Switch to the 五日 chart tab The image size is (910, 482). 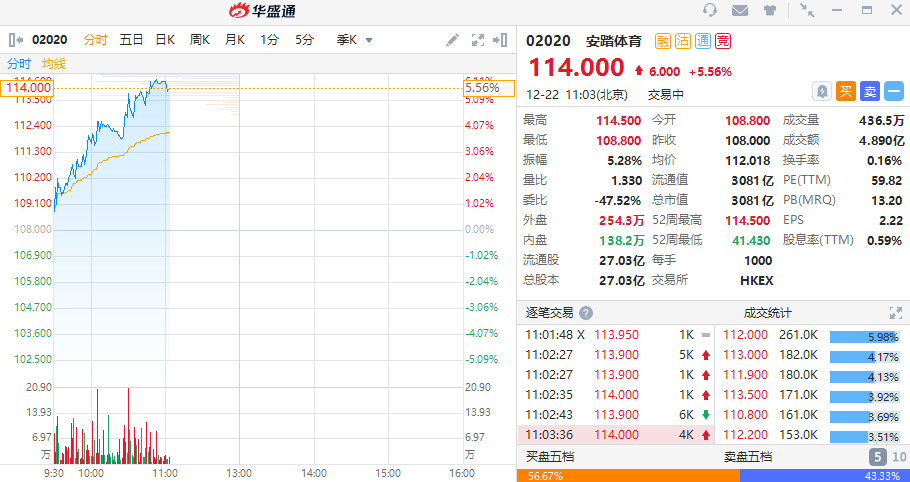[131, 40]
